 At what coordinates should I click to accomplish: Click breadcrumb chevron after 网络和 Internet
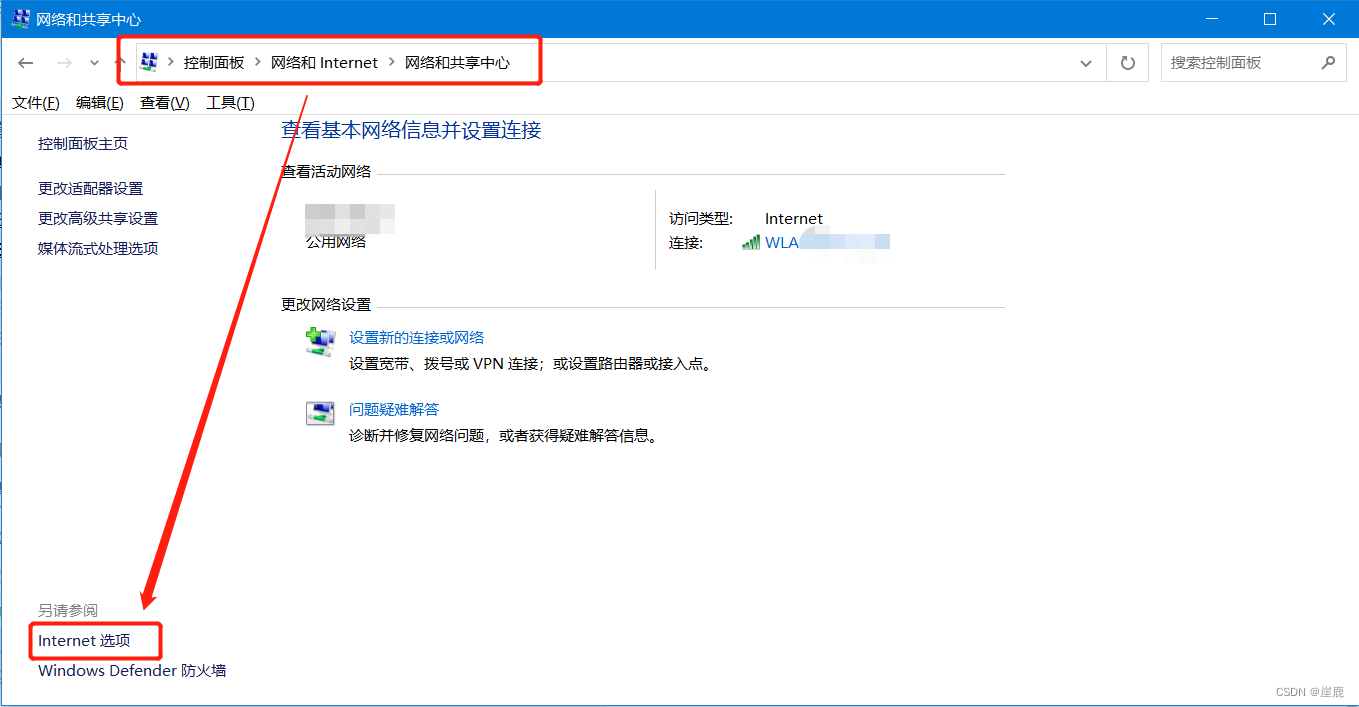392,63
